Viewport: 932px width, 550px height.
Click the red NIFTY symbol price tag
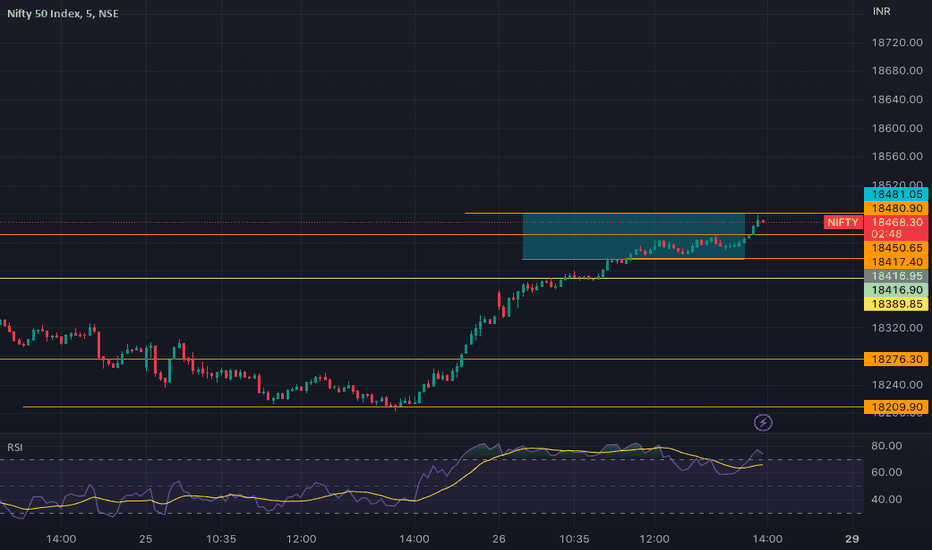click(843, 222)
